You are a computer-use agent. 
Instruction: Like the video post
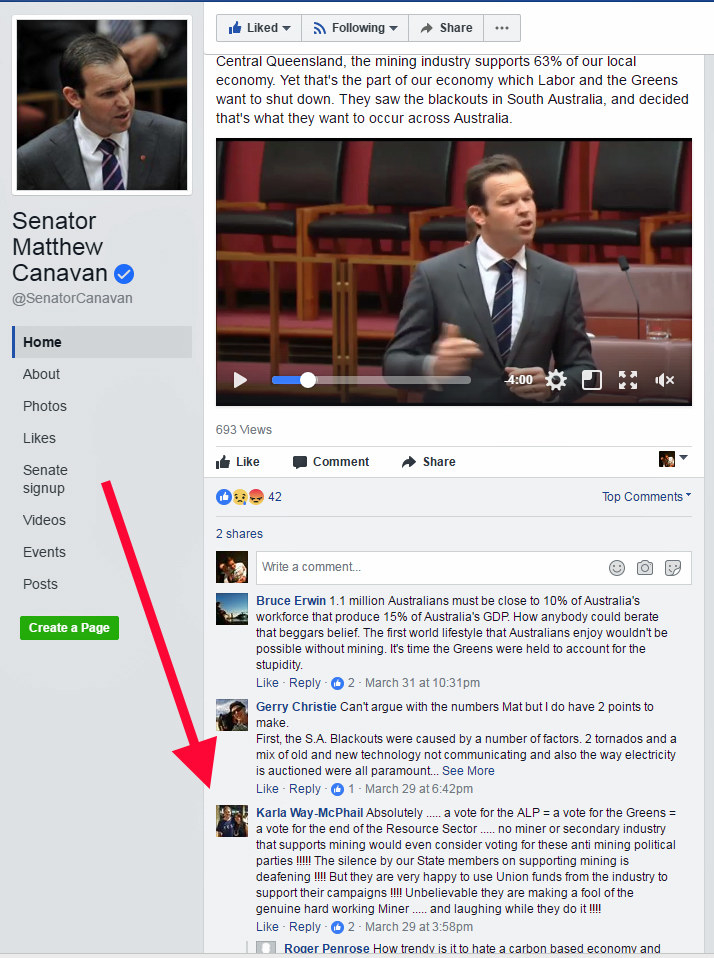point(238,462)
